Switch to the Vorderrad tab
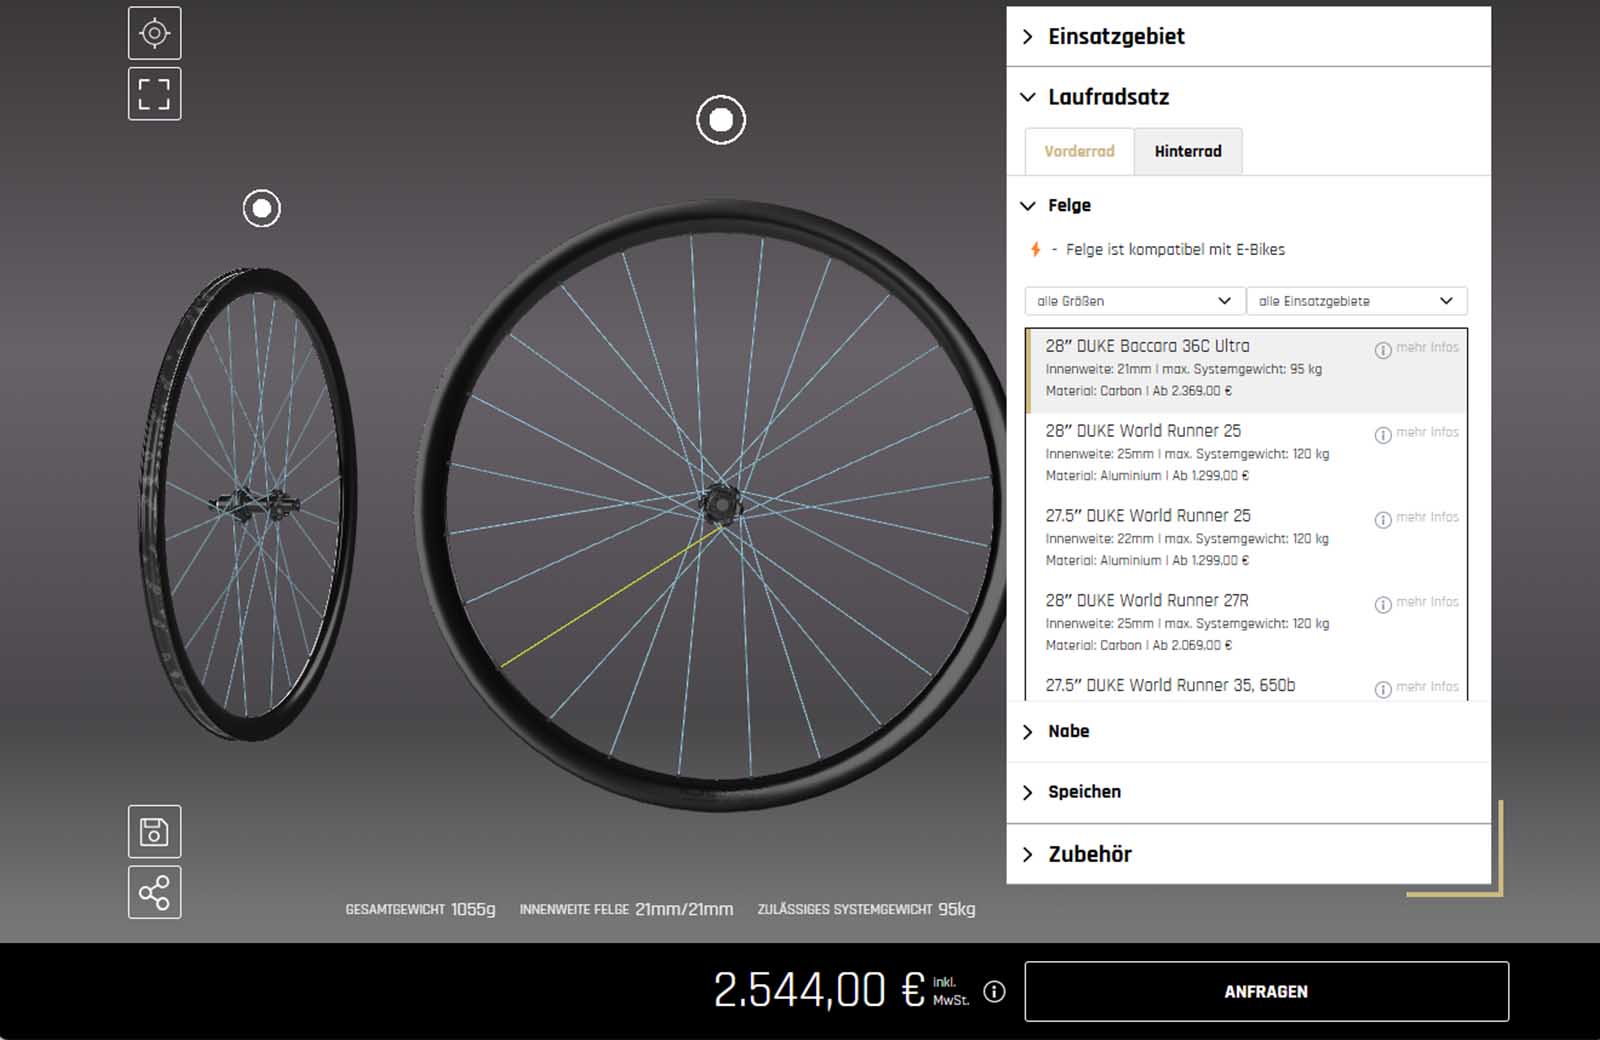This screenshot has width=1600, height=1040. (x=1079, y=152)
